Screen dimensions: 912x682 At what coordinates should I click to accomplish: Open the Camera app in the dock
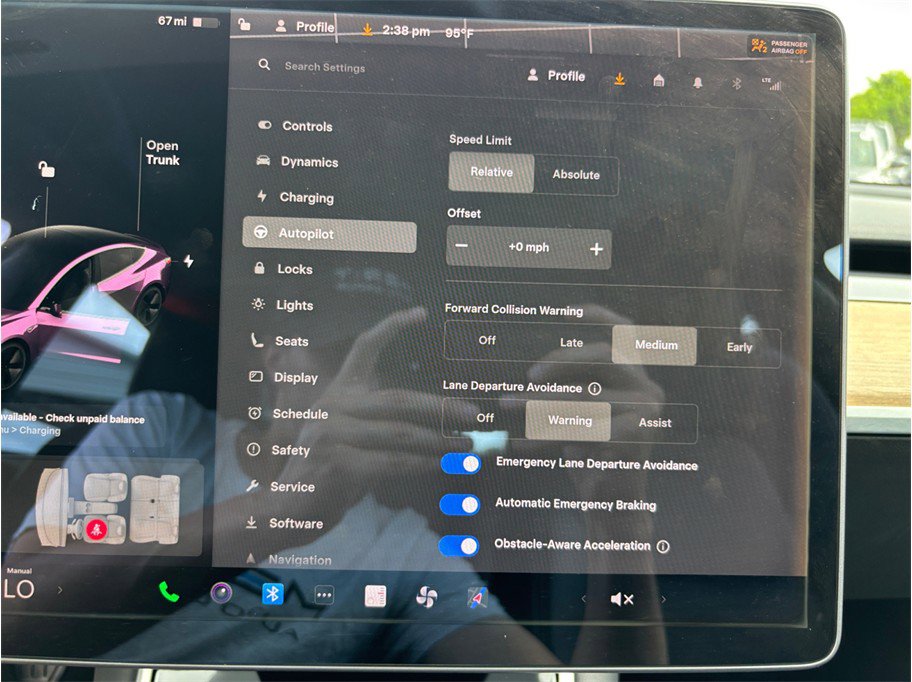click(221, 593)
